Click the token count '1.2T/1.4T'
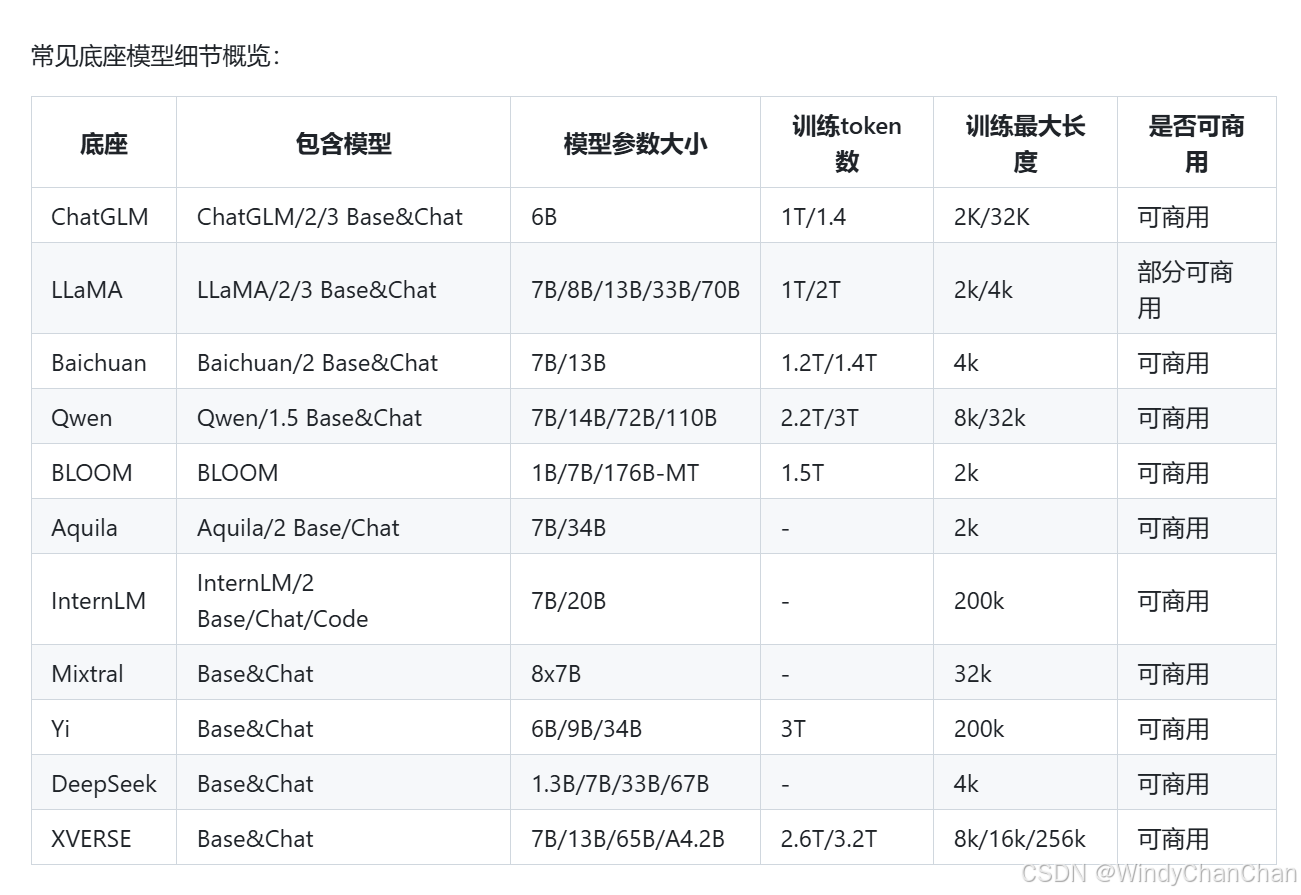This screenshot has width=1301, height=895. (829, 363)
